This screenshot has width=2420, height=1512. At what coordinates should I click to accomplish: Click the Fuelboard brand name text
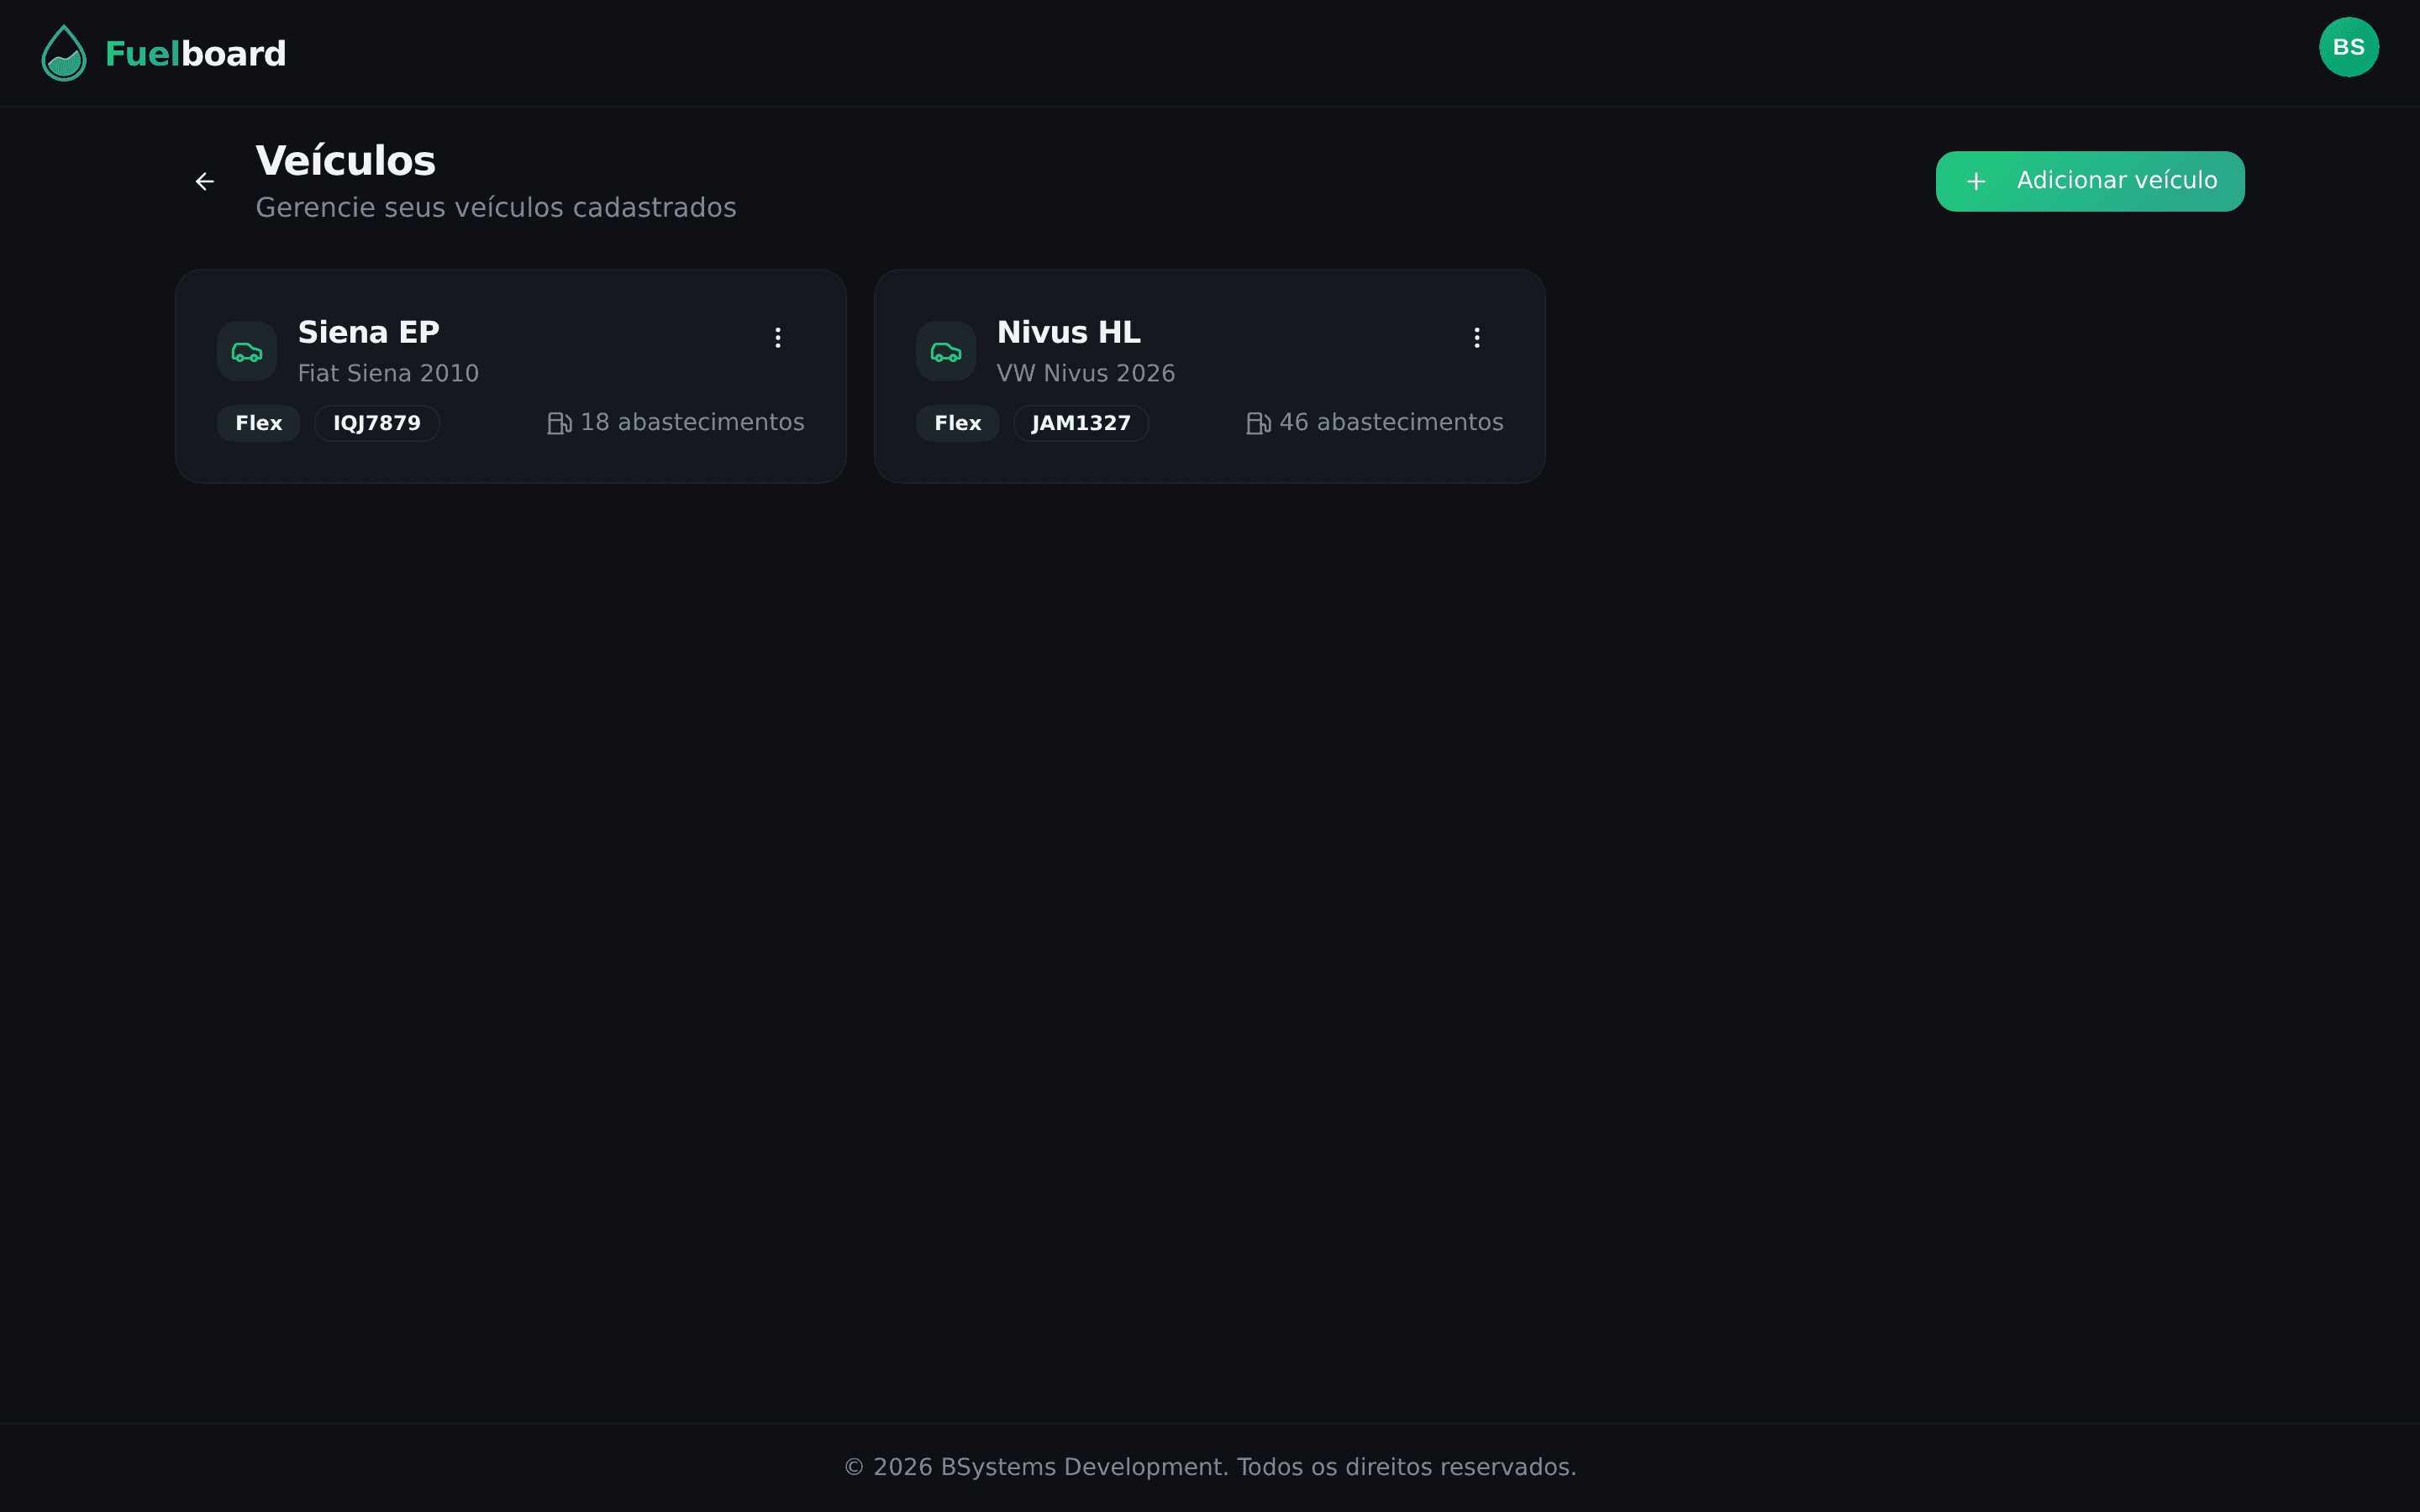(195, 54)
